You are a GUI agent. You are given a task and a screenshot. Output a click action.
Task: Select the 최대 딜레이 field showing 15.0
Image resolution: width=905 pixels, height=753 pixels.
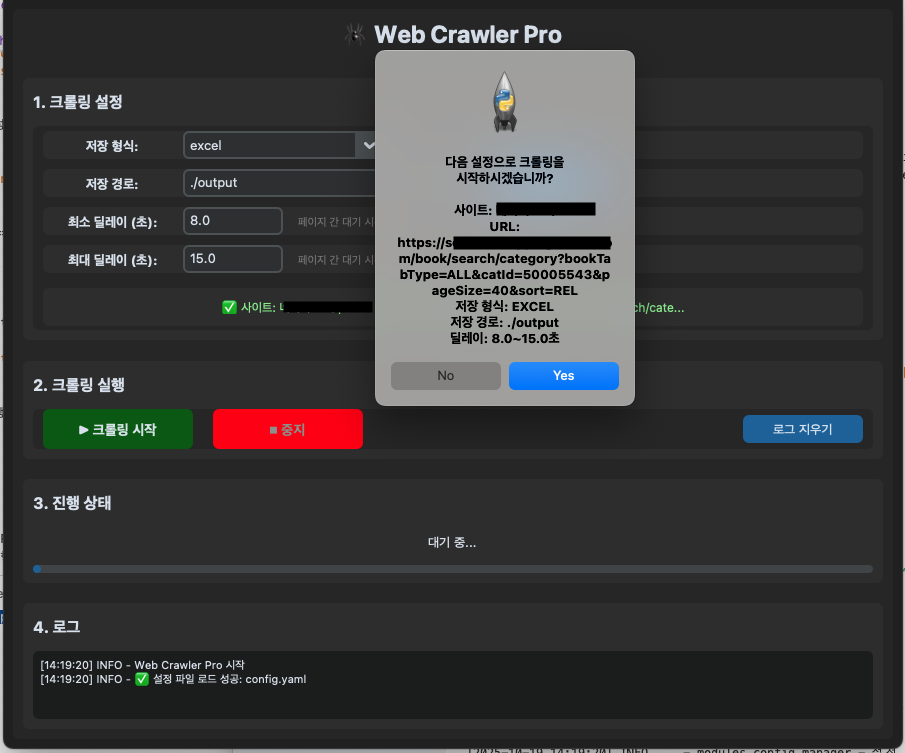click(x=233, y=259)
